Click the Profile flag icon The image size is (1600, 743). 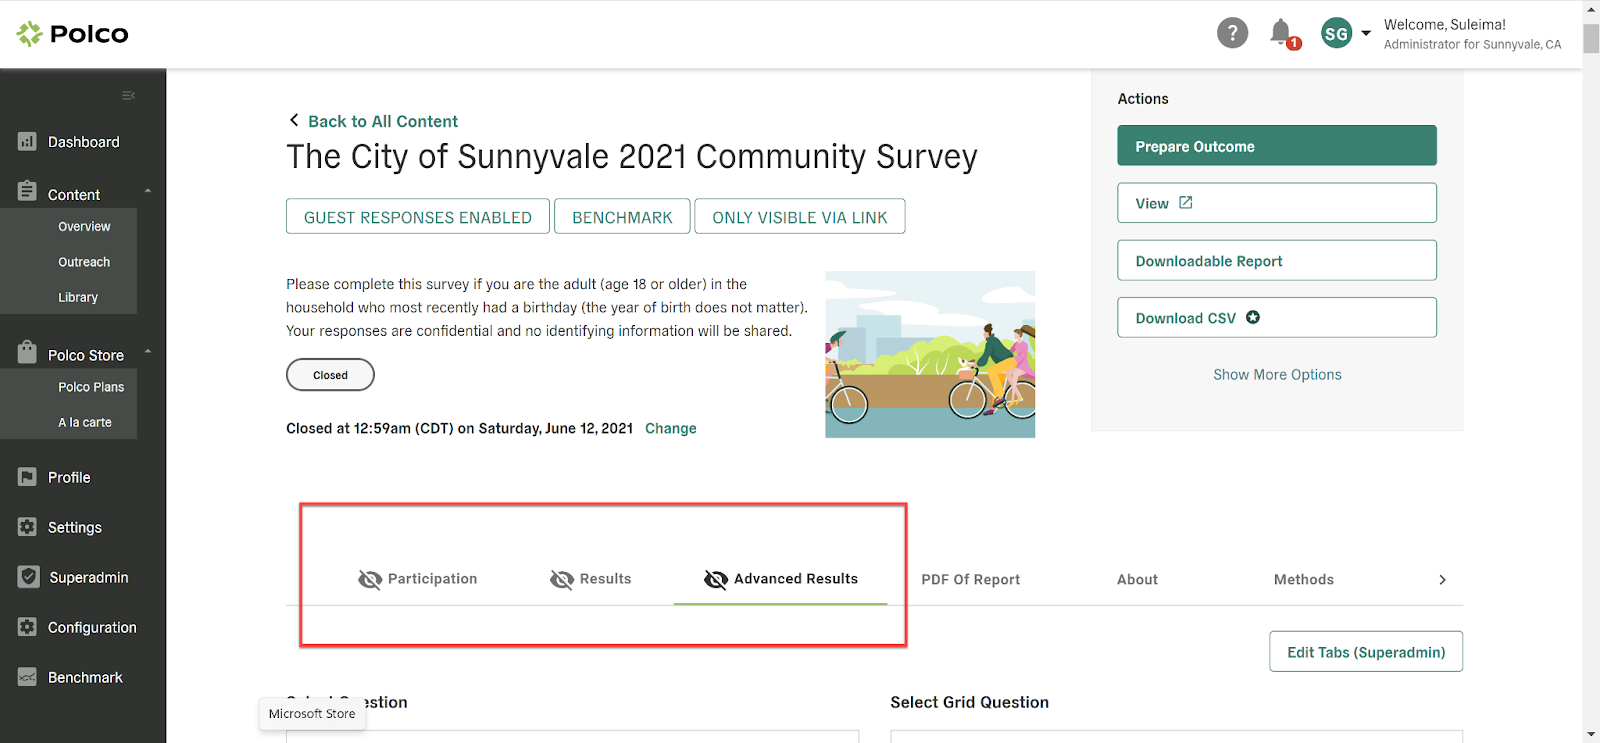tap(27, 477)
